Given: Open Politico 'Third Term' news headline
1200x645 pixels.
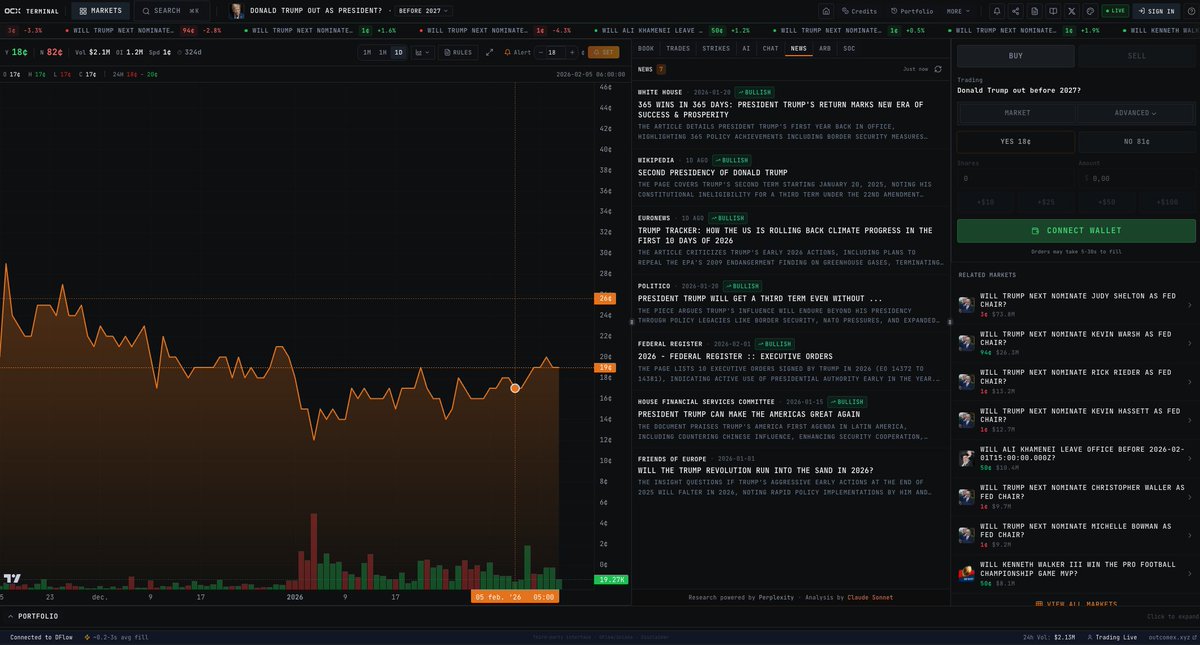Looking at the screenshot, I should pyautogui.click(x=760, y=298).
